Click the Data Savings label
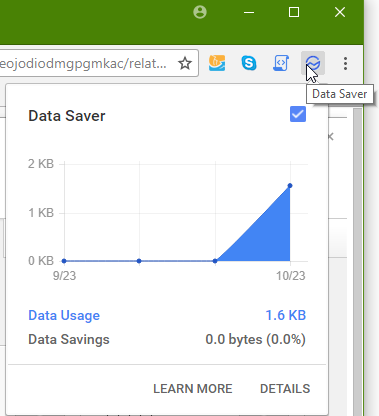Screen dimensions: 379x416 69,339
